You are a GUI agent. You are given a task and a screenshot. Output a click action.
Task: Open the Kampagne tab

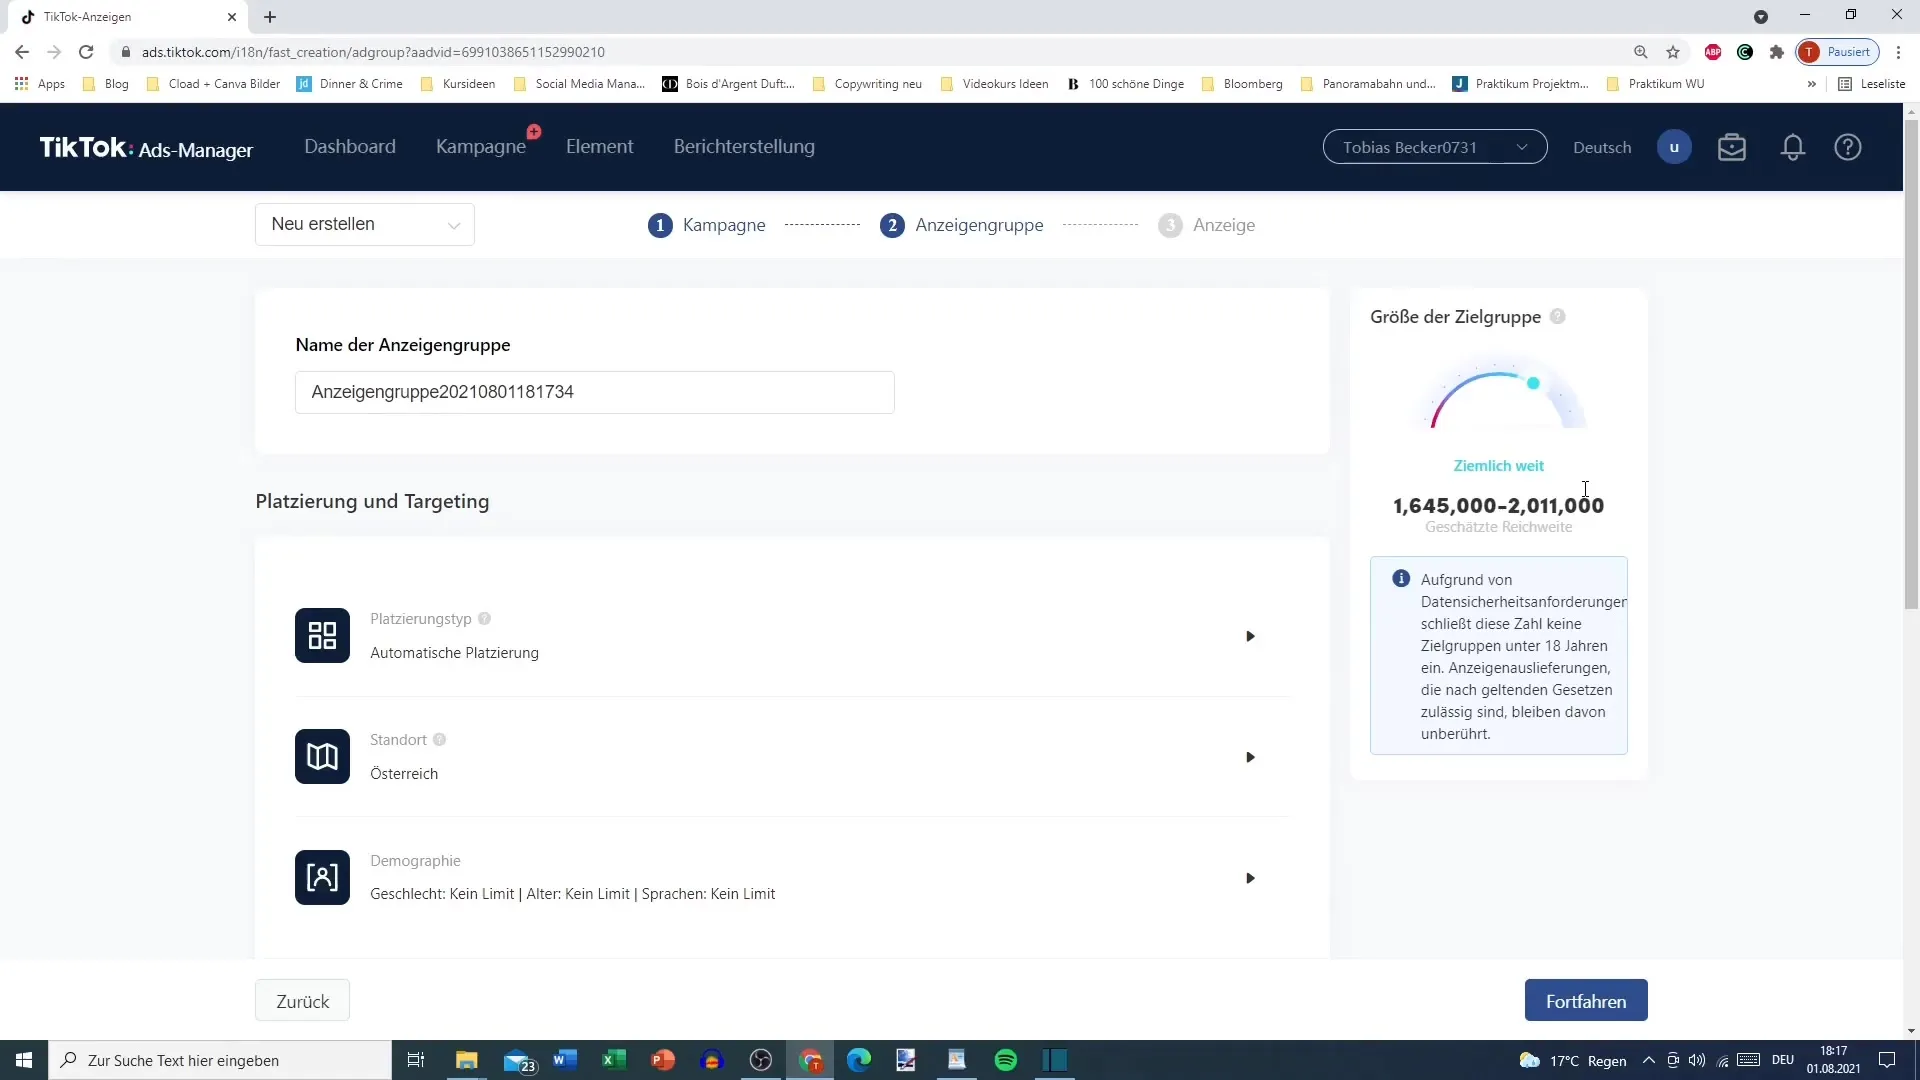pyautogui.click(x=481, y=146)
